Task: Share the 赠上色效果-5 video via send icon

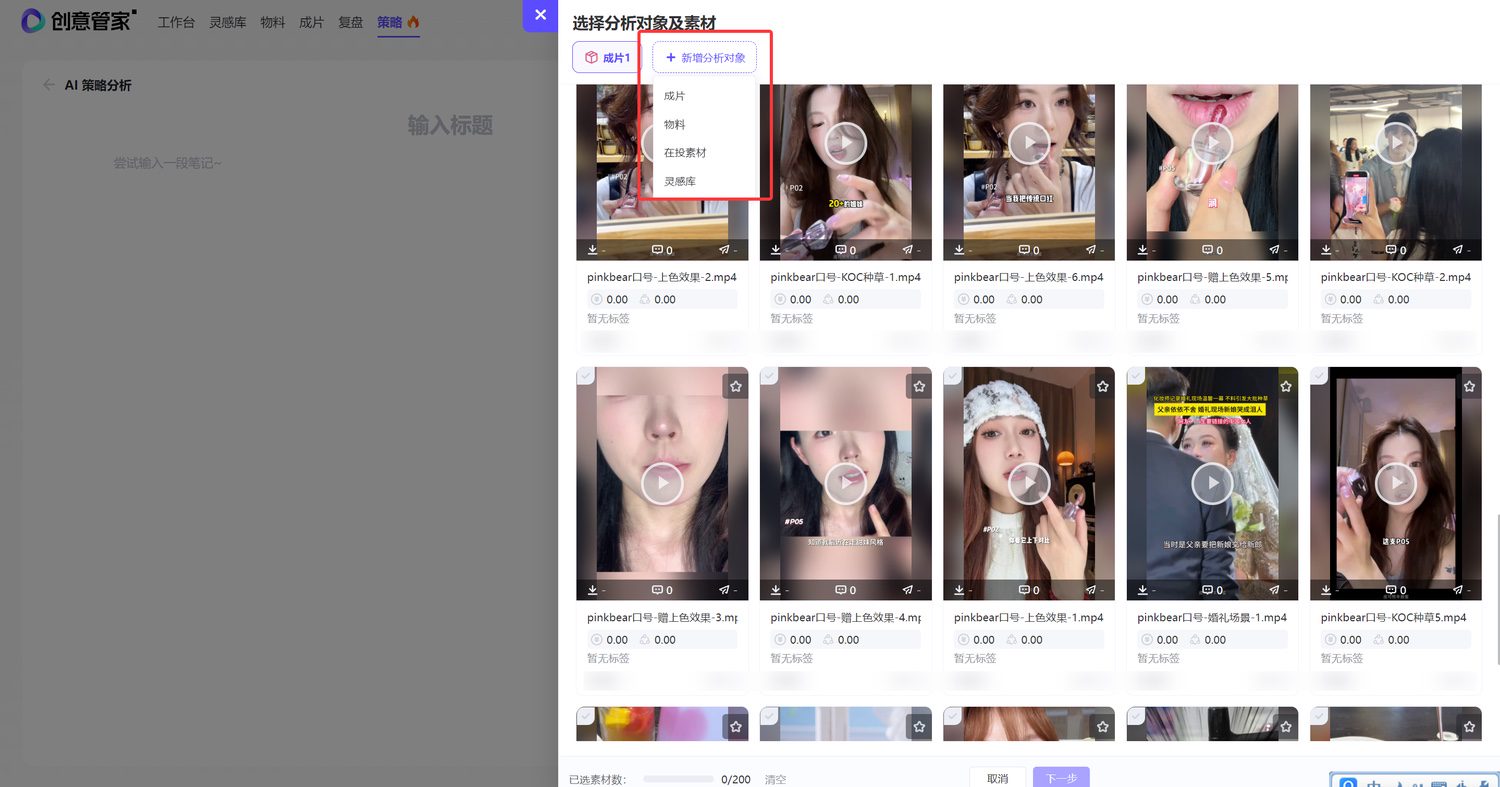Action: point(1275,250)
